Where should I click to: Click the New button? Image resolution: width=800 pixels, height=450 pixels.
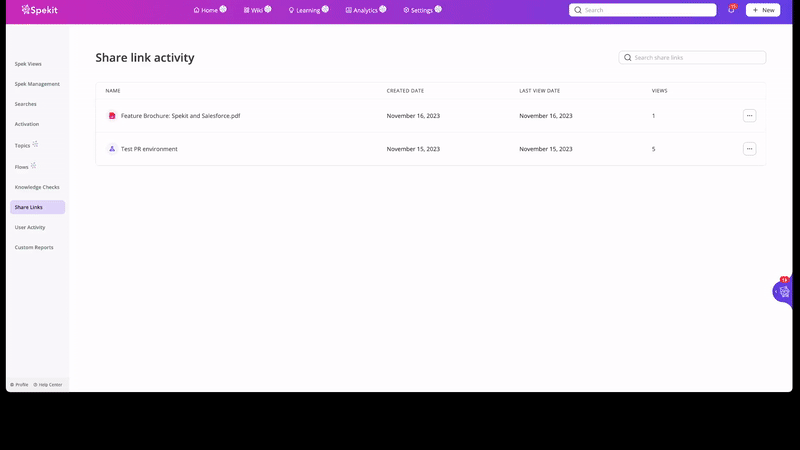click(x=763, y=10)
